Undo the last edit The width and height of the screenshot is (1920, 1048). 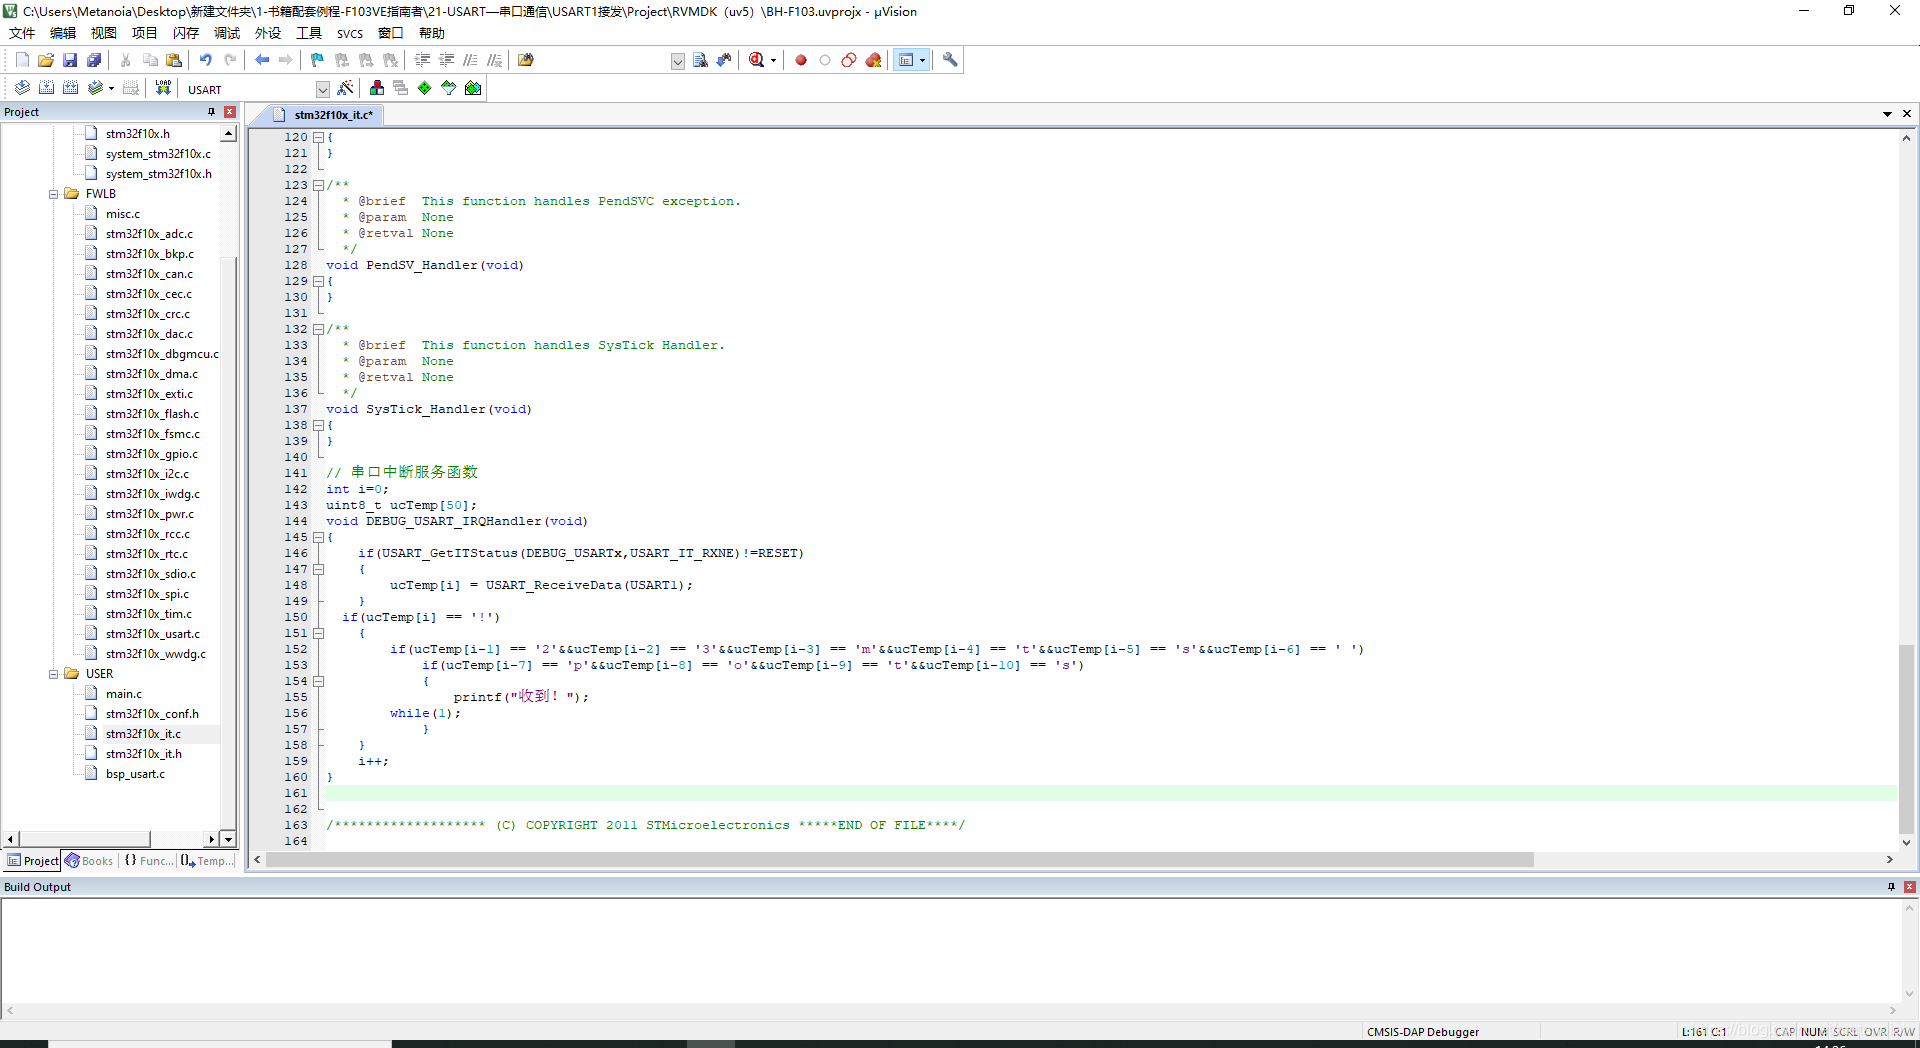pyautogui.click(x=205, y=60)
